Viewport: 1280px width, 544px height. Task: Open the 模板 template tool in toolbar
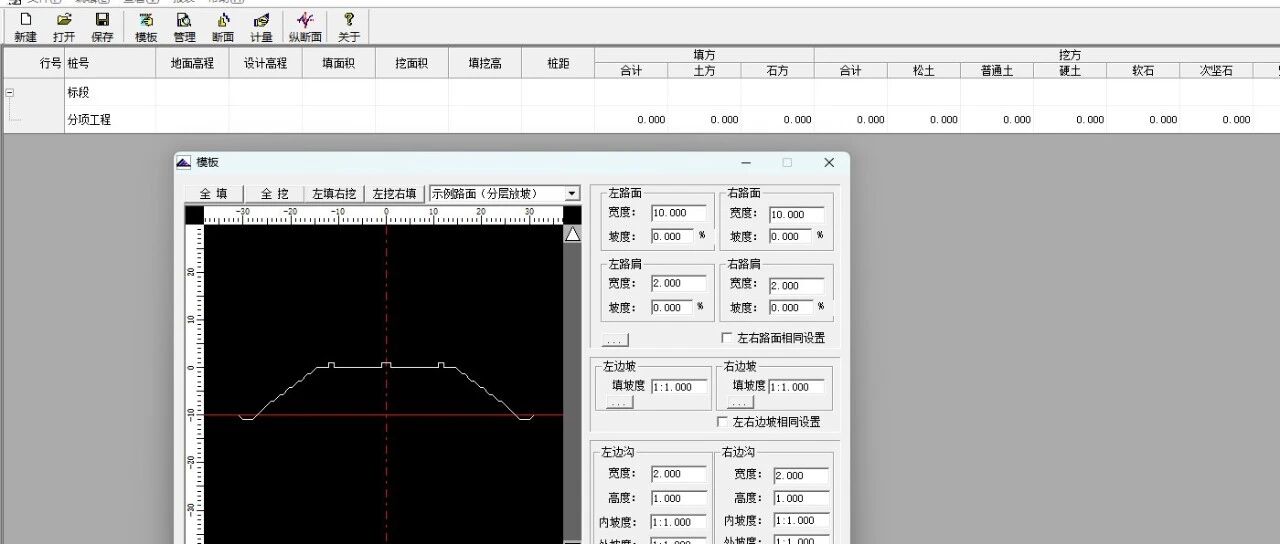click(x=146, y=27)
